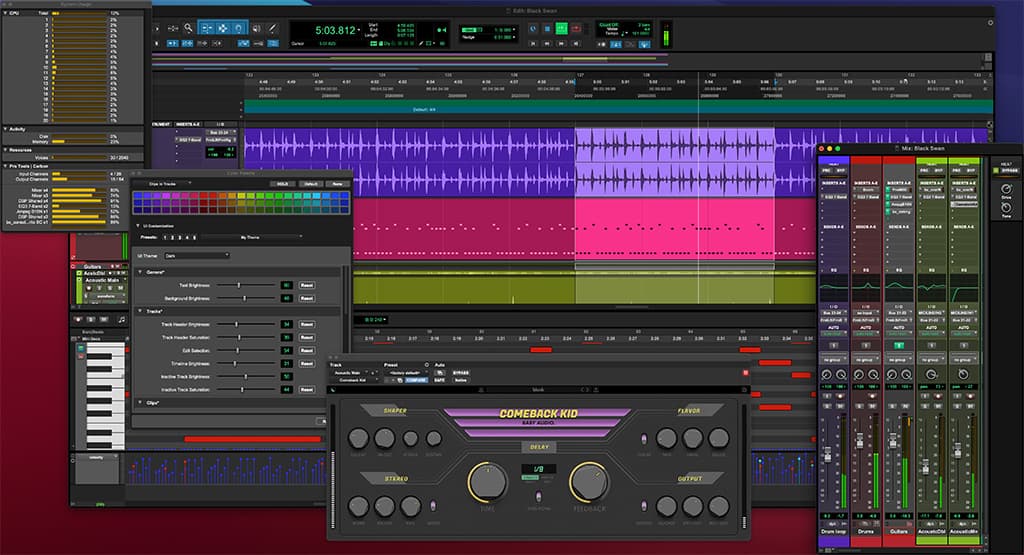1024x555 pixels.
Task: Adjust the Background Brightness slider
Action: pyautogui.click(x=246, y=298)
